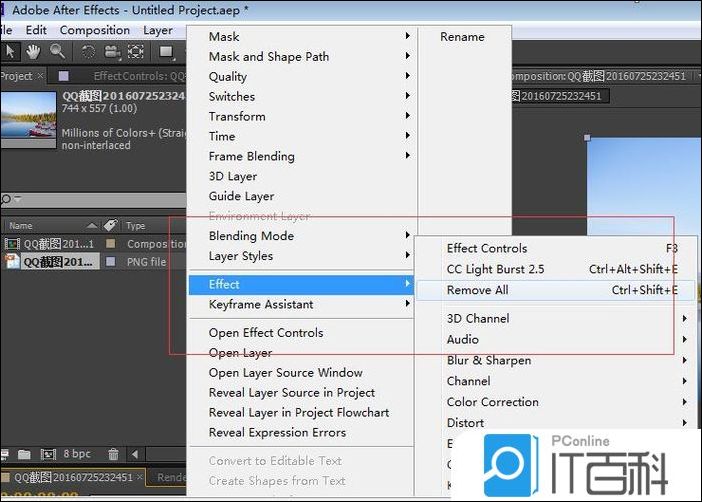Select the Selection arrow tool
Screen dimensions: 702x502
tap(11, 51)
